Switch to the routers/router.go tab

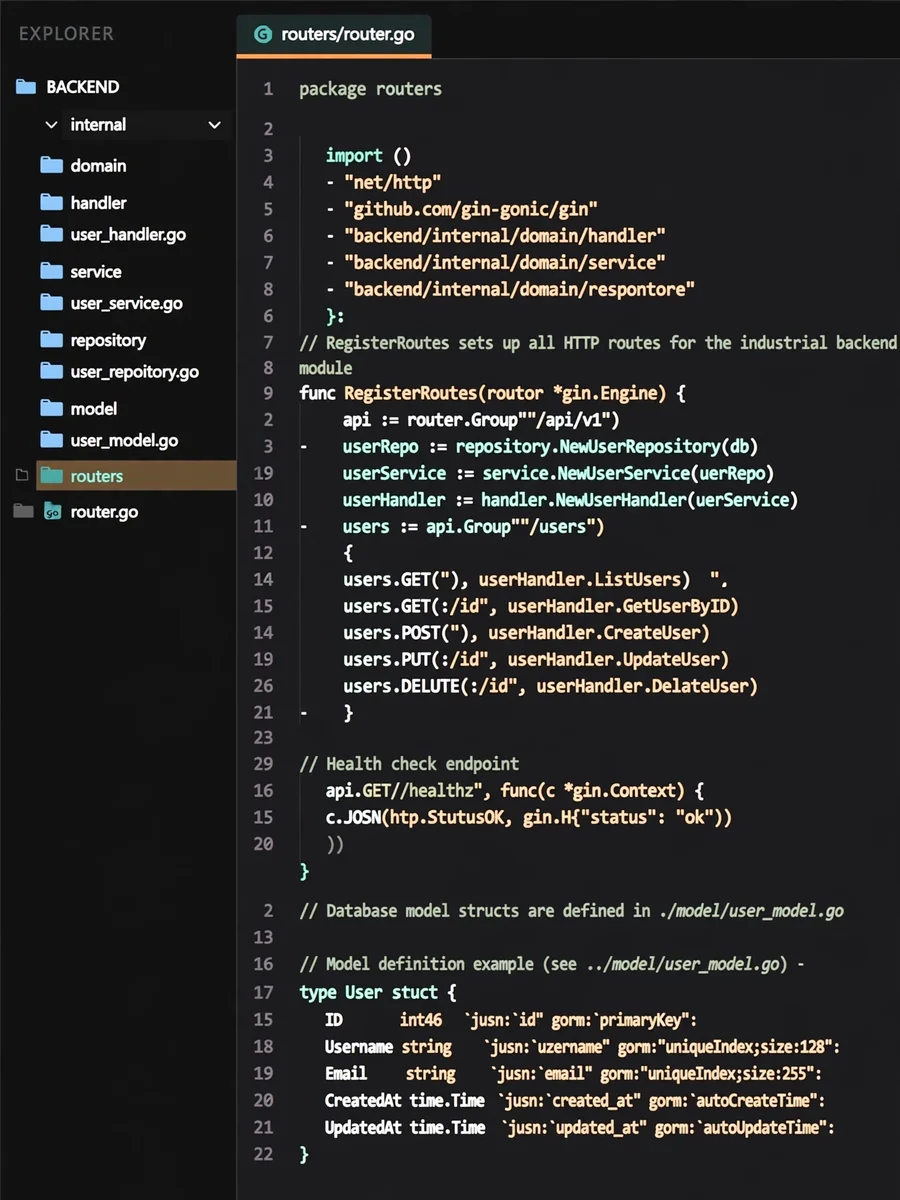(x=334, y=34)
